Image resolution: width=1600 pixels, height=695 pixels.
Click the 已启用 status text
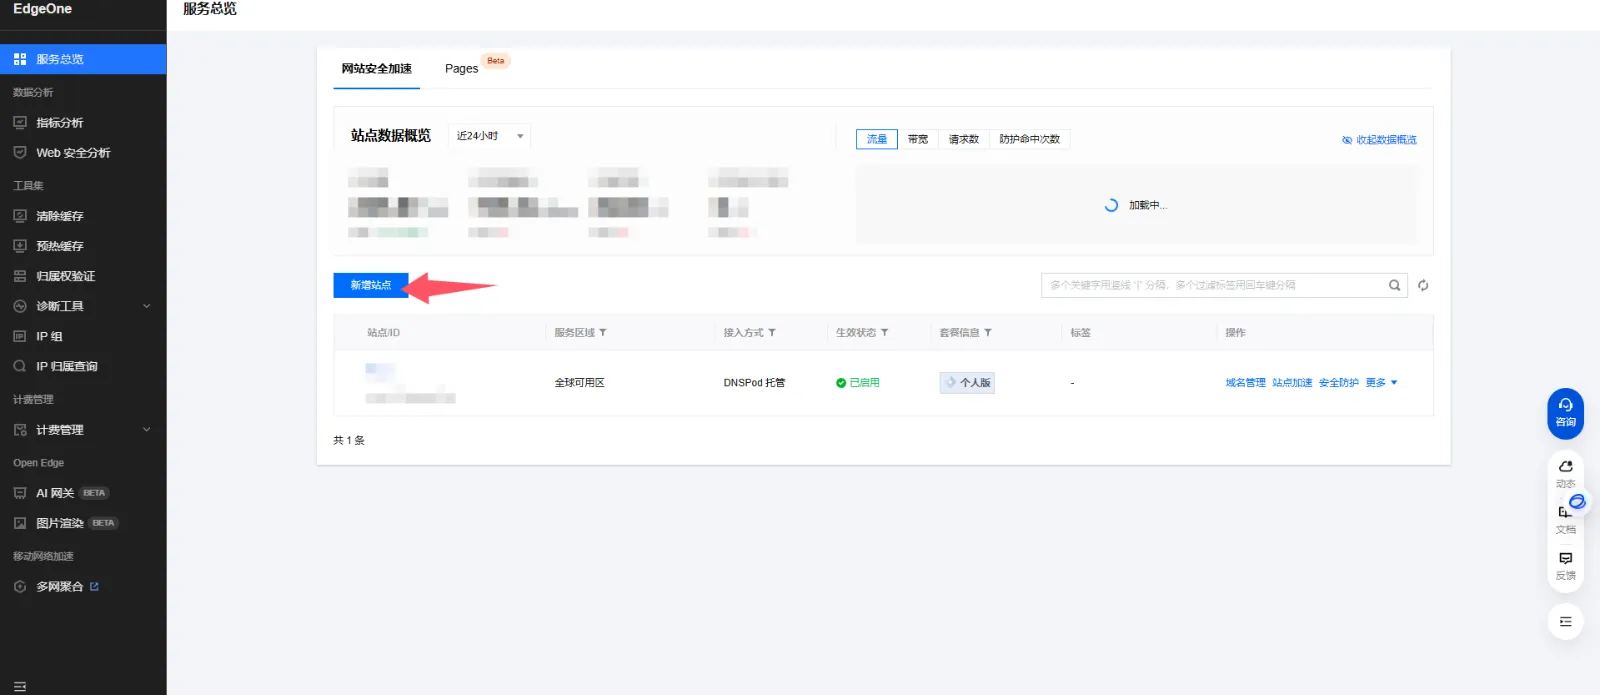[x=865, y=383]
